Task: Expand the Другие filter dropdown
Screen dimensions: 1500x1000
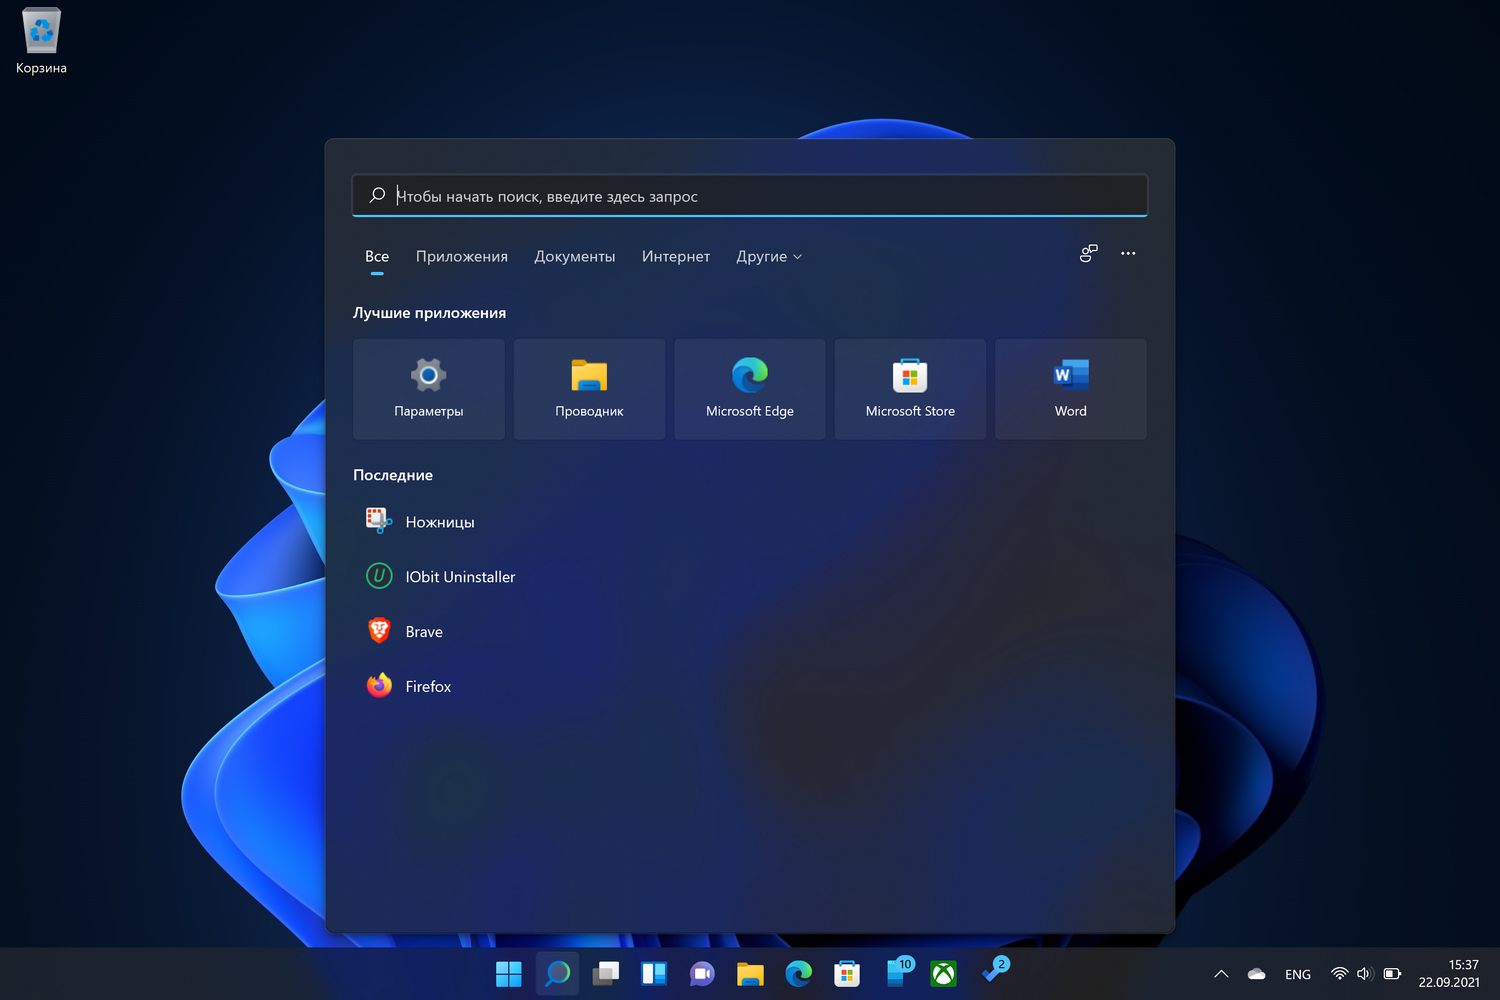Action: [768, 257]
